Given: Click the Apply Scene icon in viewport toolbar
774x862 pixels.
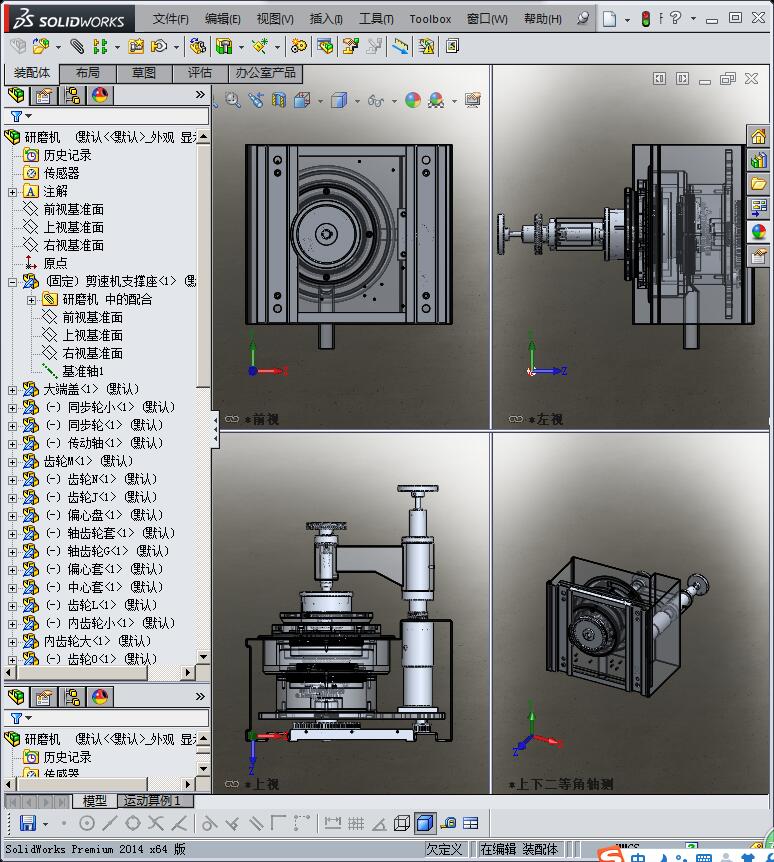Looking at the screenshot, I should tap(436, 100).
